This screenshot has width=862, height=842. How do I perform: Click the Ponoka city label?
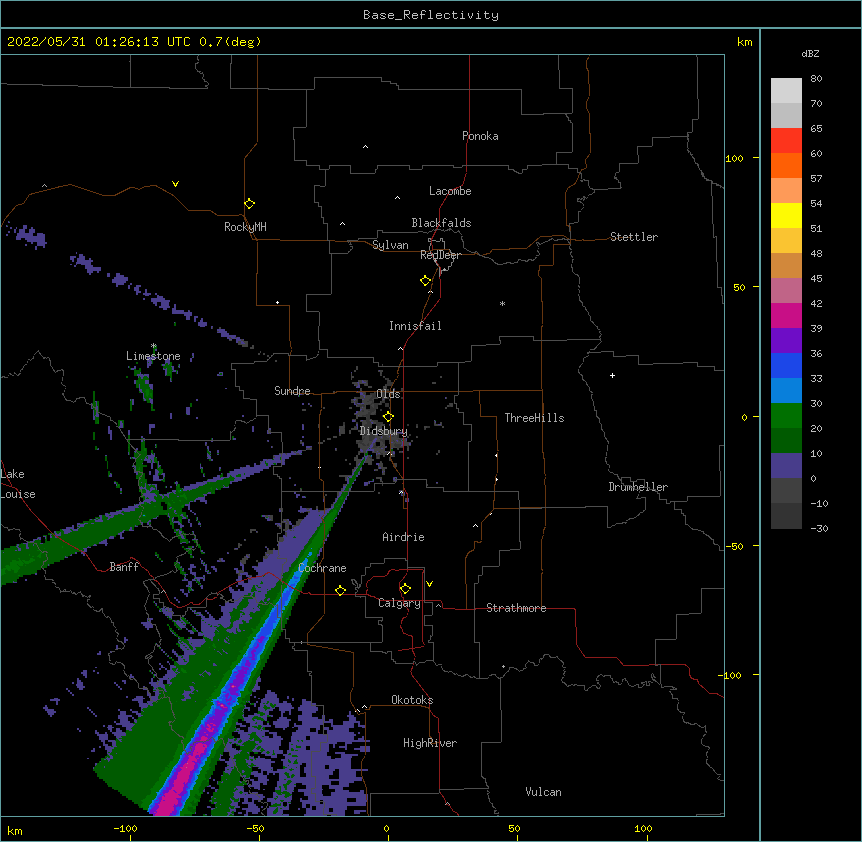pyautogui.click(x=480, y=136)
